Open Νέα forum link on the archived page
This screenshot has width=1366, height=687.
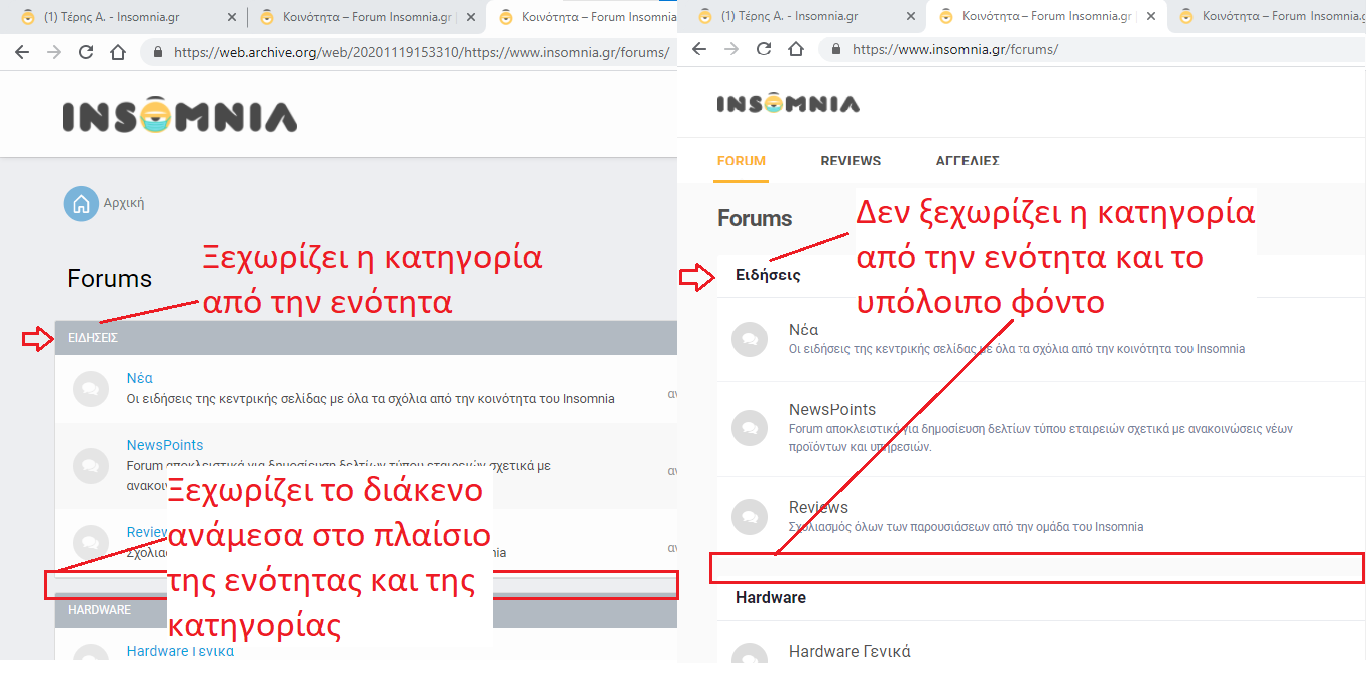point(139,378)
